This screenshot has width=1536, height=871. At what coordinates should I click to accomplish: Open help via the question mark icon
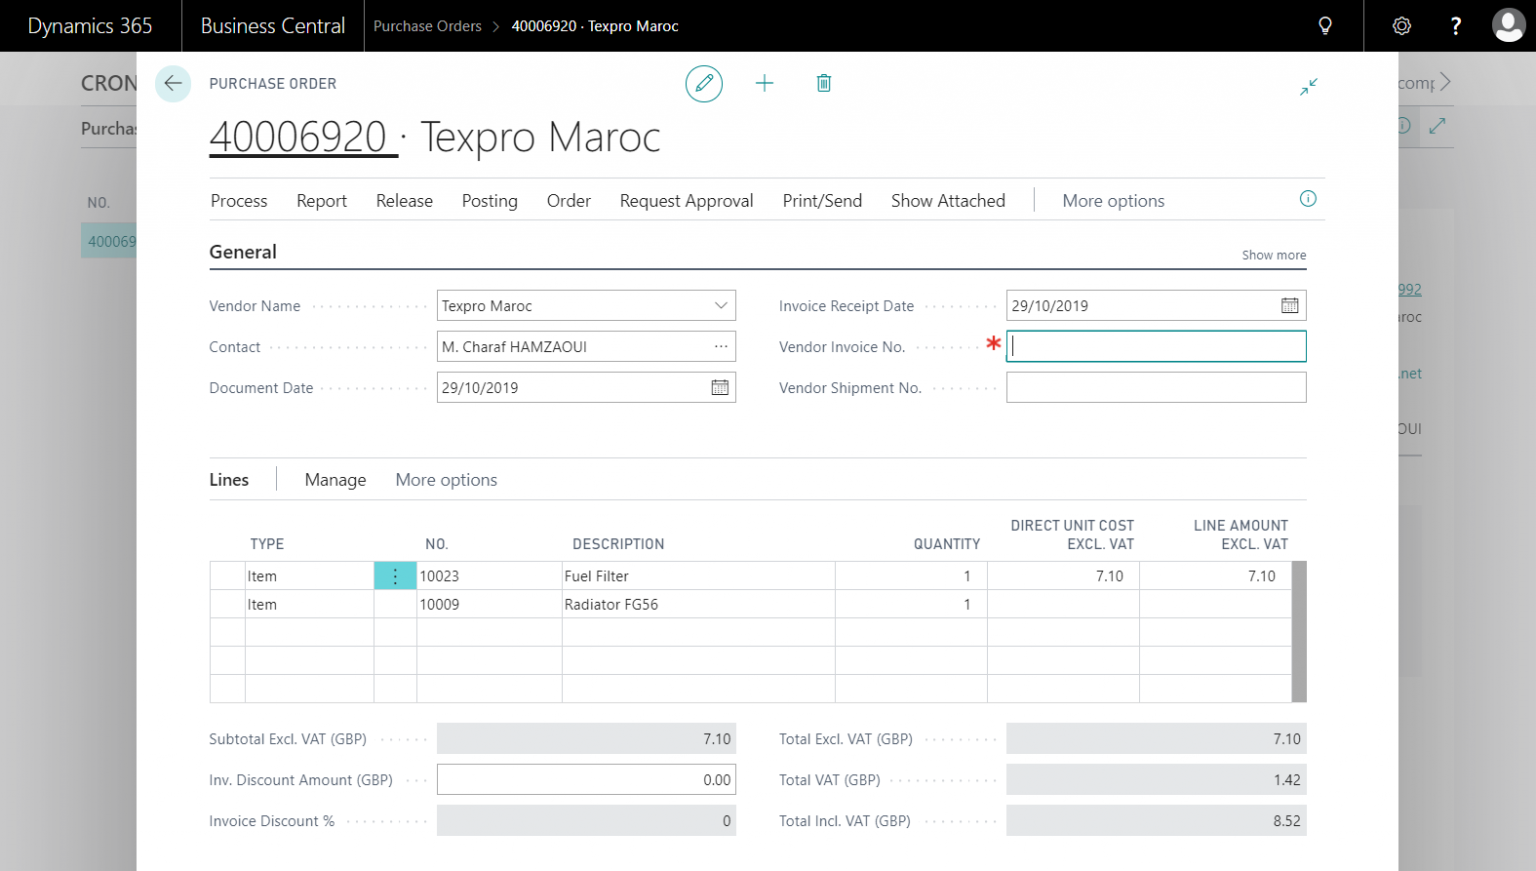pos(1455,25)
